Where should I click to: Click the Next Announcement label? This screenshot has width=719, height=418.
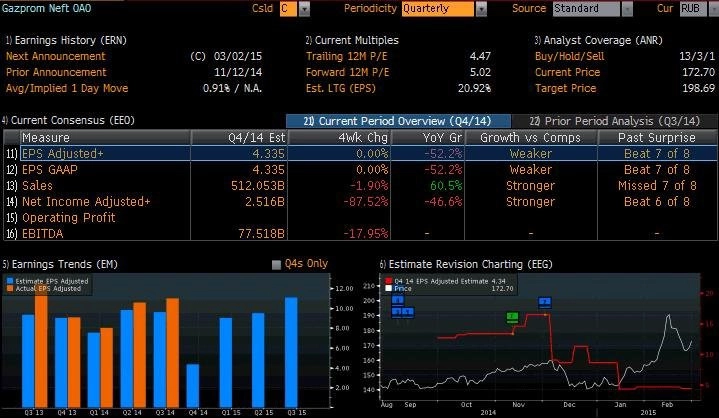coord(55,56)
